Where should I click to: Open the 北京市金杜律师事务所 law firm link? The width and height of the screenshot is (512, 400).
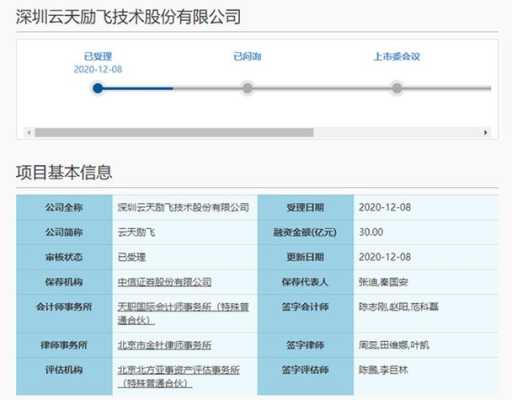pyautogui.click(x=164, y=345)
